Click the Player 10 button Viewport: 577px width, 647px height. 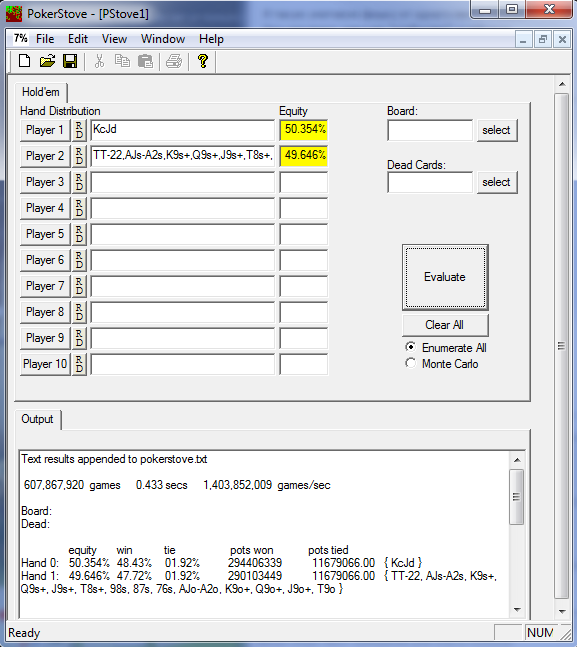[x=45, y=364]
